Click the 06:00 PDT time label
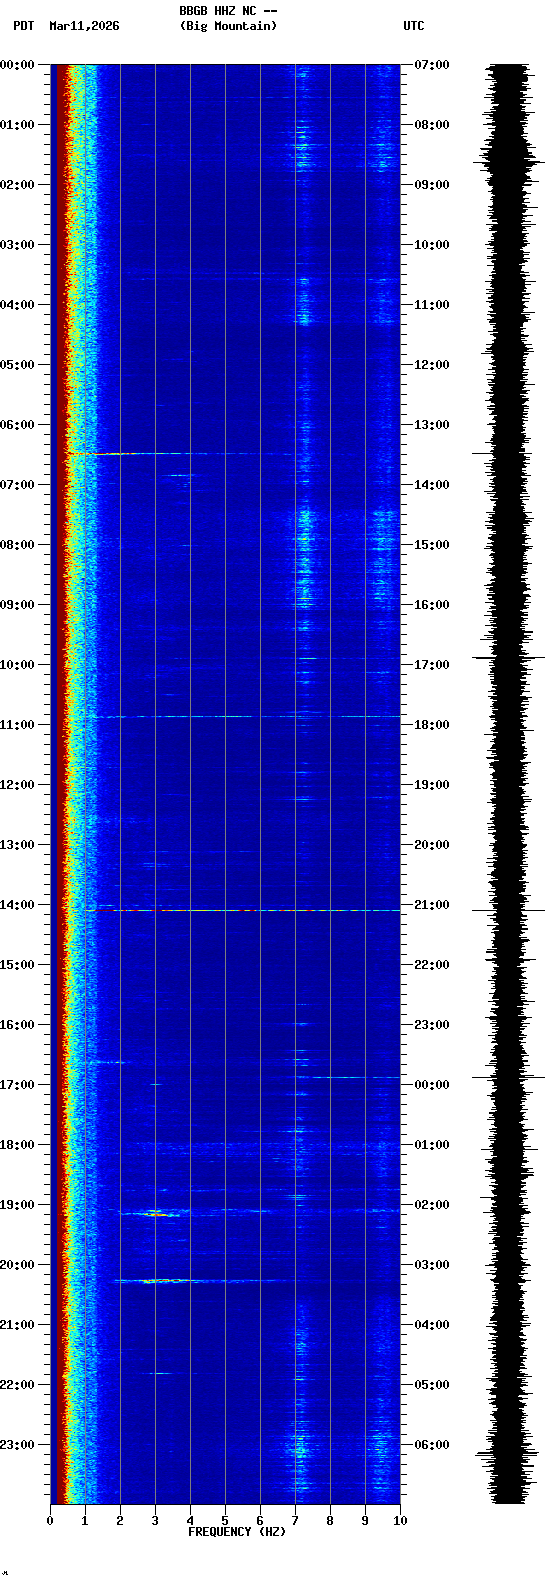Viewport: 552px width, 1584px height. tap(17, 425)
